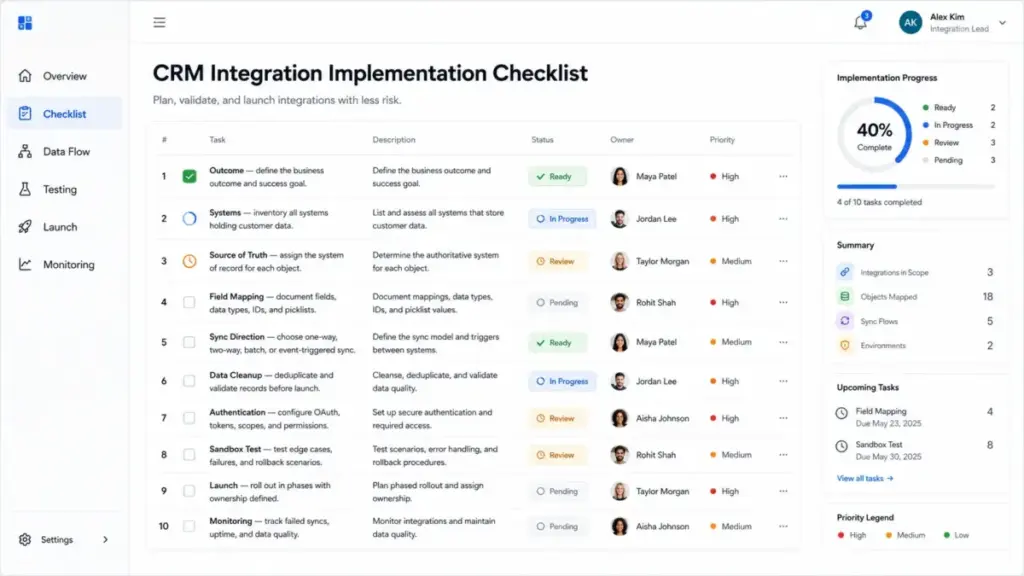
Task: Open more options for Monitoring row 10
Action: click(x=783, y=526)
